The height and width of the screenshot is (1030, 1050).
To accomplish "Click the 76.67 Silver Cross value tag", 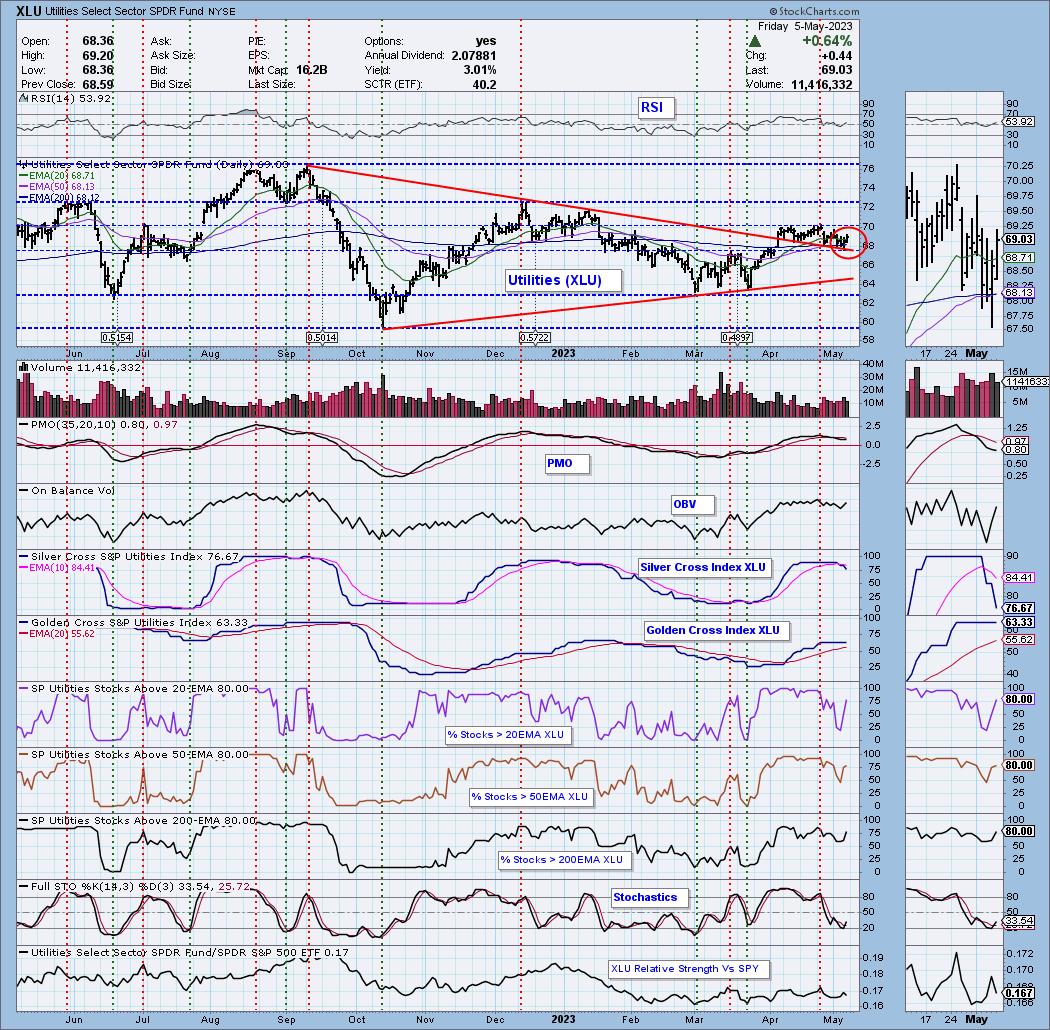I will (1019, 608).
